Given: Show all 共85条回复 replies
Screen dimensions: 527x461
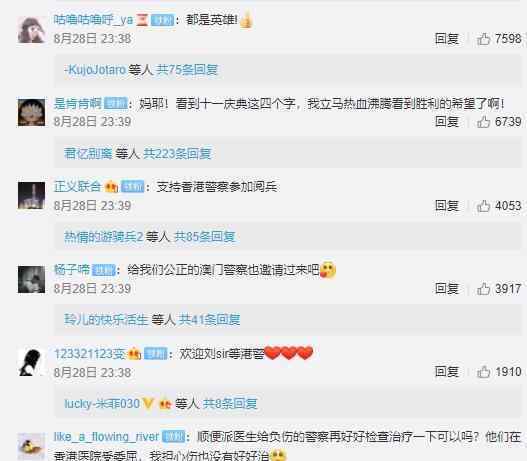Looking at the screenshot, I should click(205, 237).
